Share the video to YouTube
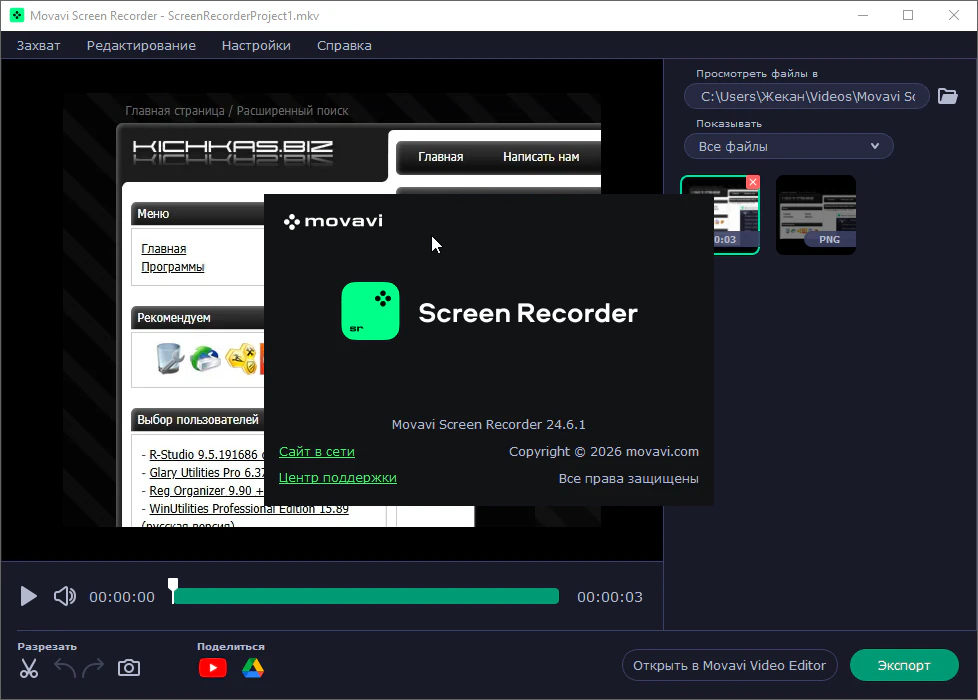 point(213,668)
